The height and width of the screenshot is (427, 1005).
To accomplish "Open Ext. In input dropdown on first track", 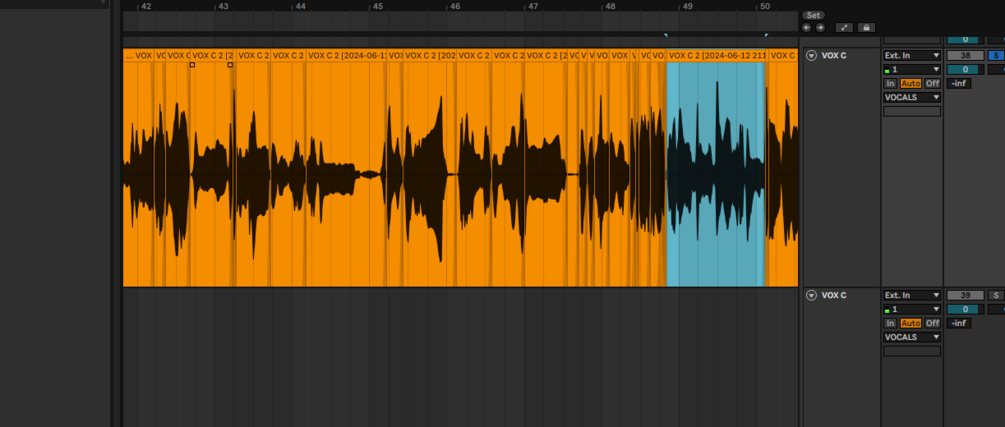I will [912, 56].
